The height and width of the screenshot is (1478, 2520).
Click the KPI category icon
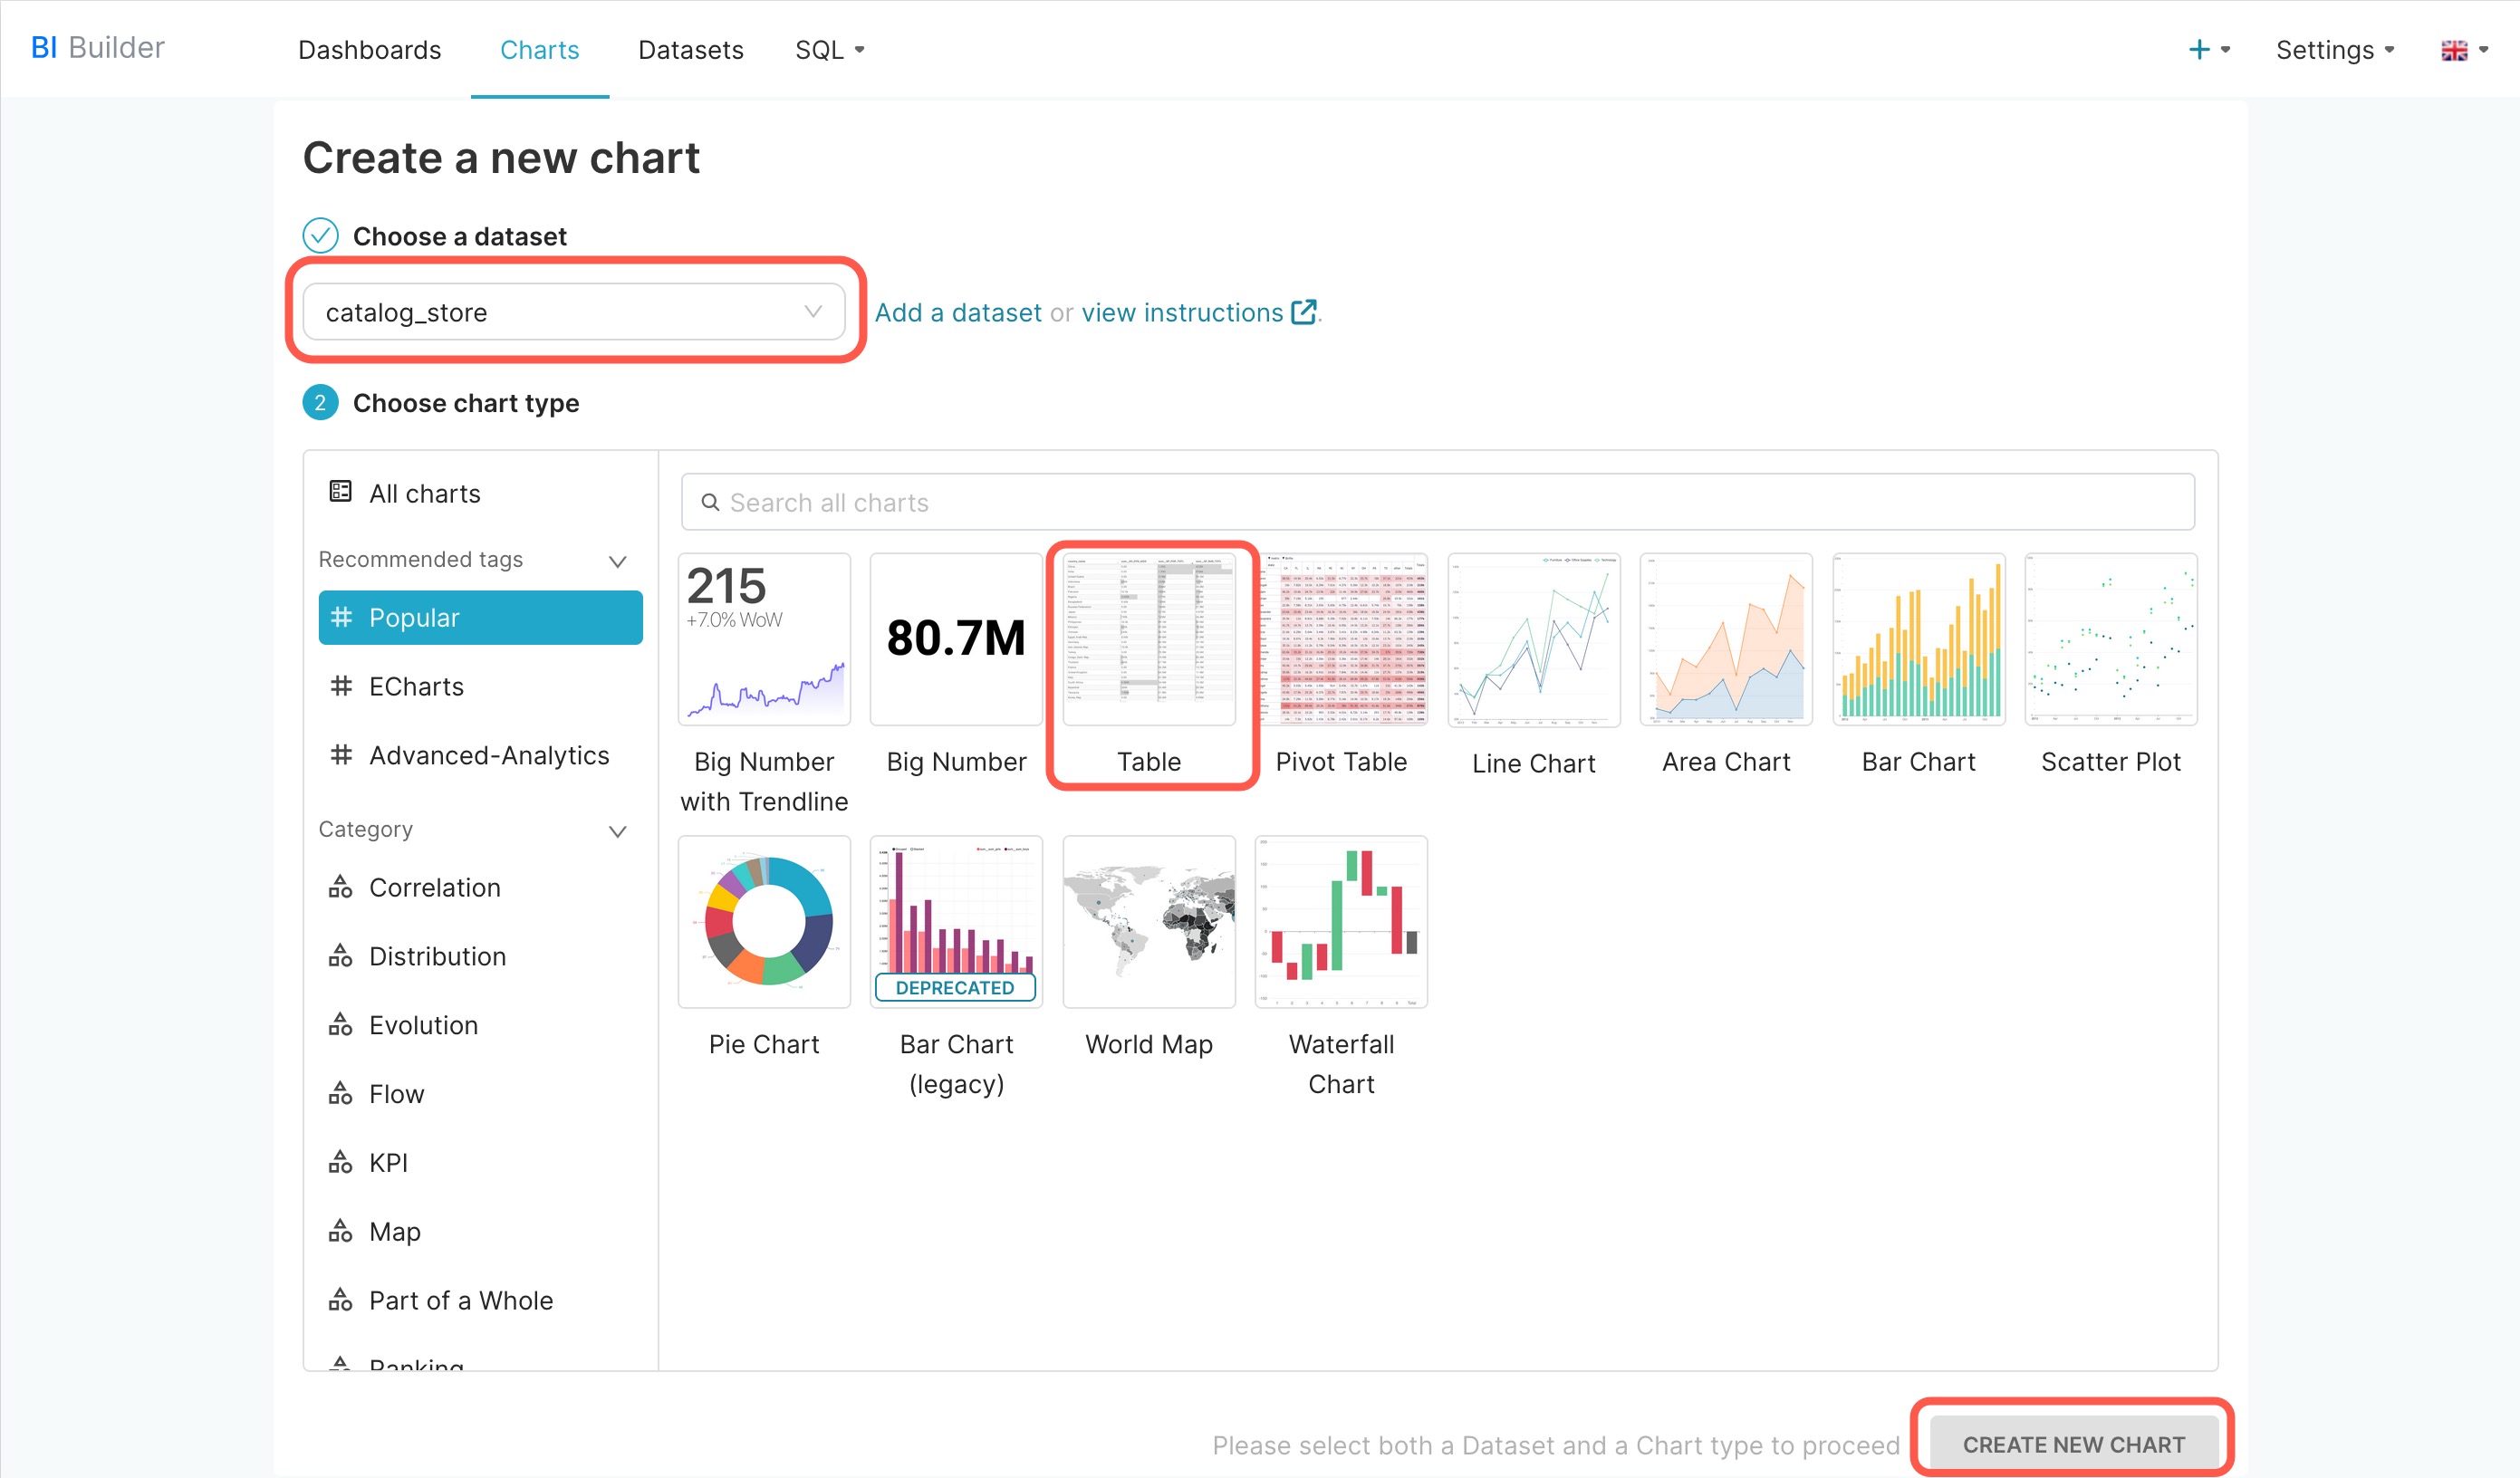[340, 1162]
